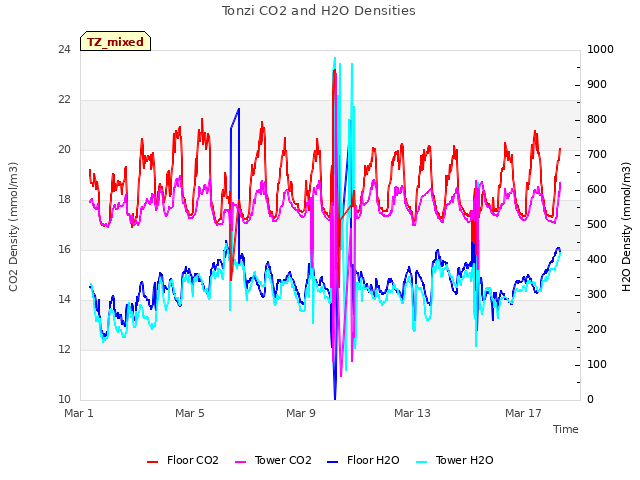Click the 500 value on right axis
The image size is (640, 480).
[597, 224]
